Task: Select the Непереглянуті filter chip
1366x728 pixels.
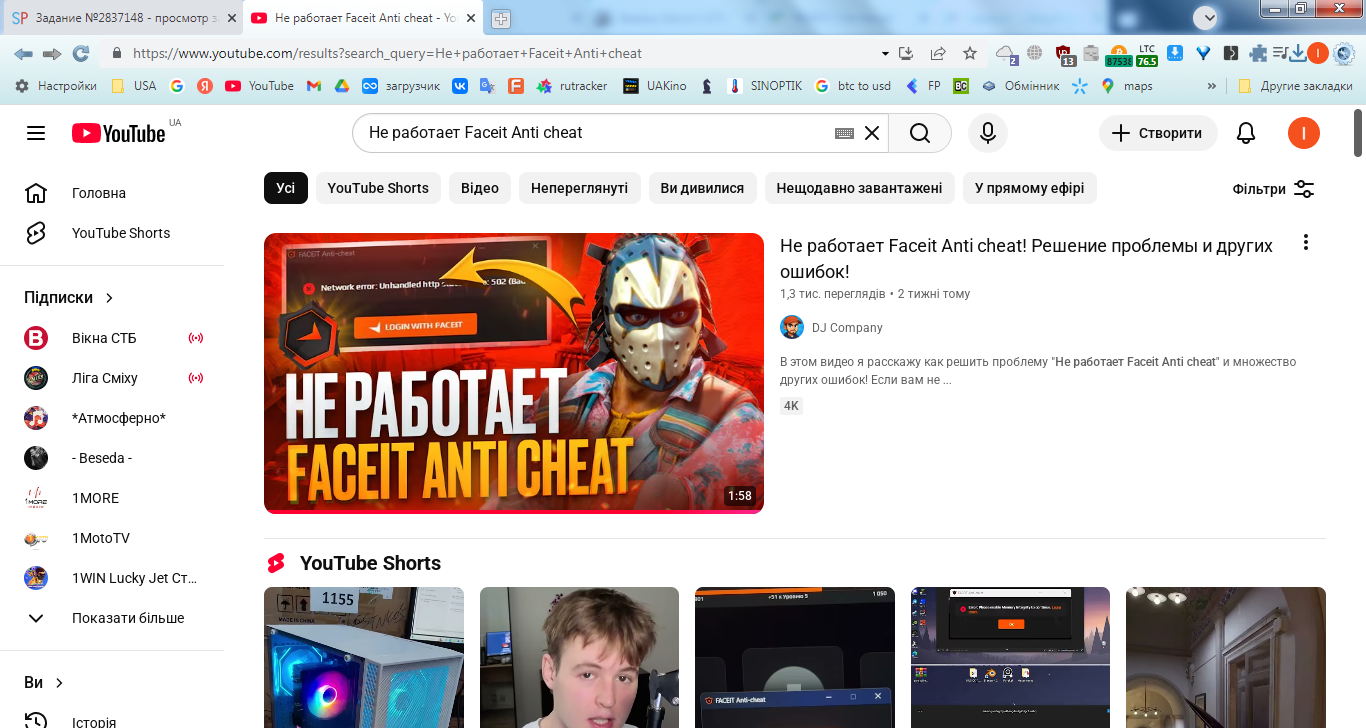Action: pos(580,188)
